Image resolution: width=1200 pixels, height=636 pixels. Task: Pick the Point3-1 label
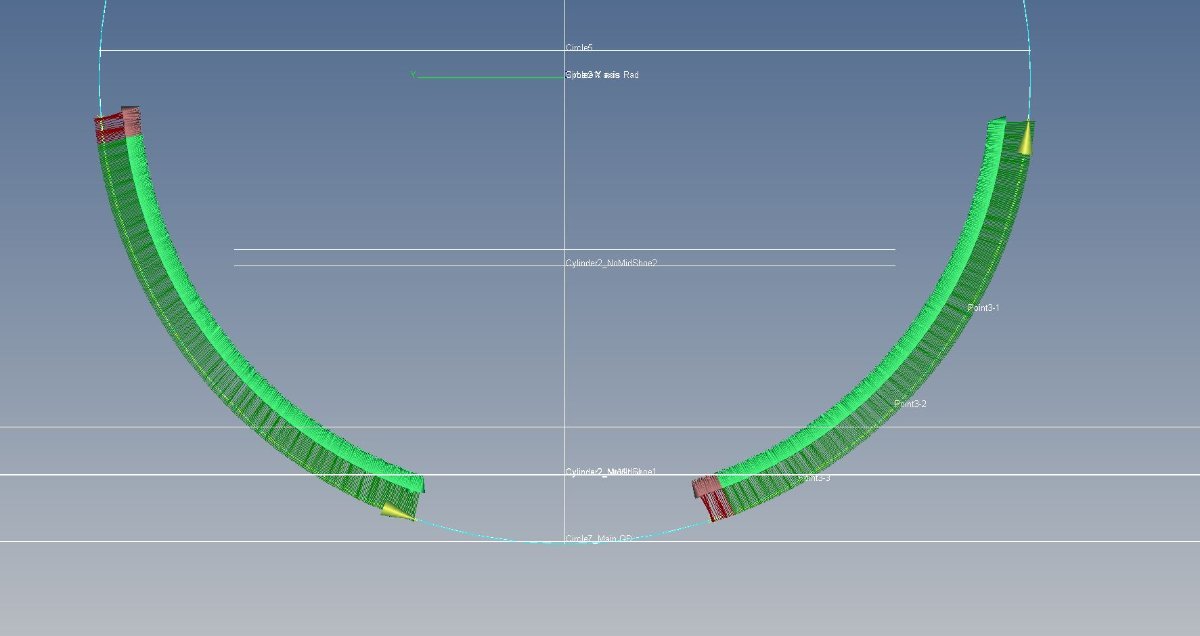(x=983, y=308)
